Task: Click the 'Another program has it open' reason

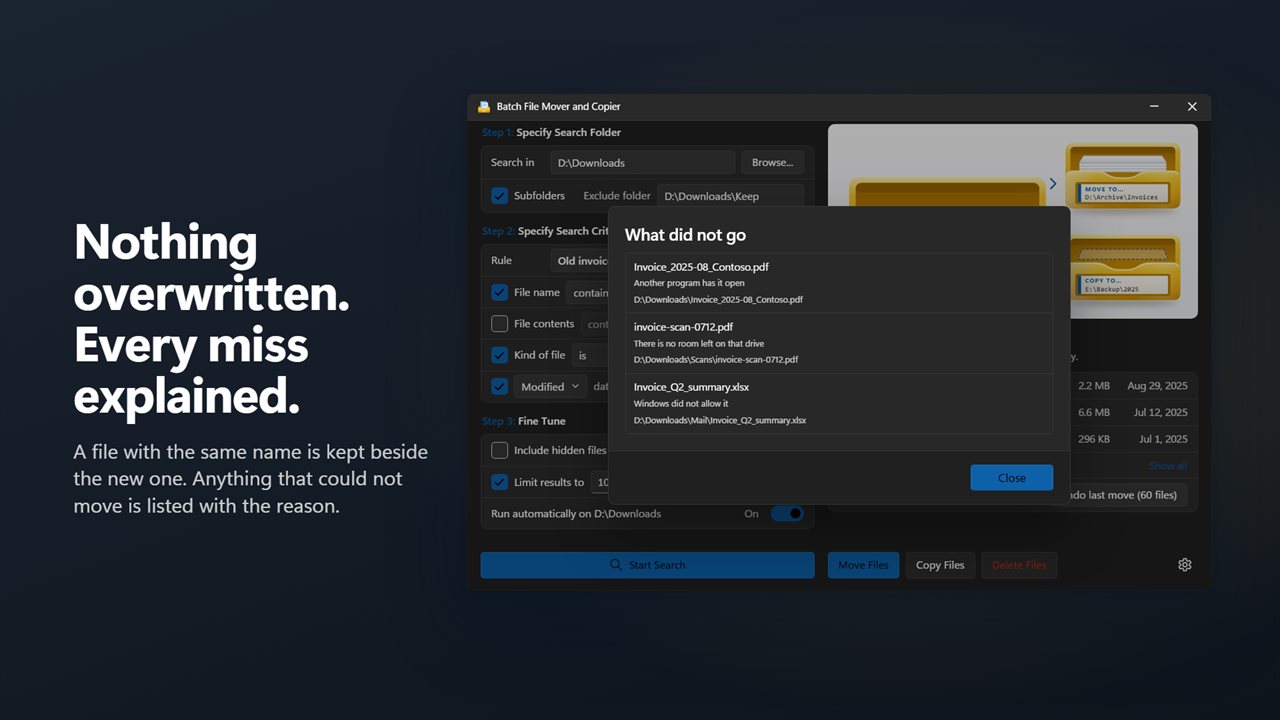Action: click(x=689, y=283)
